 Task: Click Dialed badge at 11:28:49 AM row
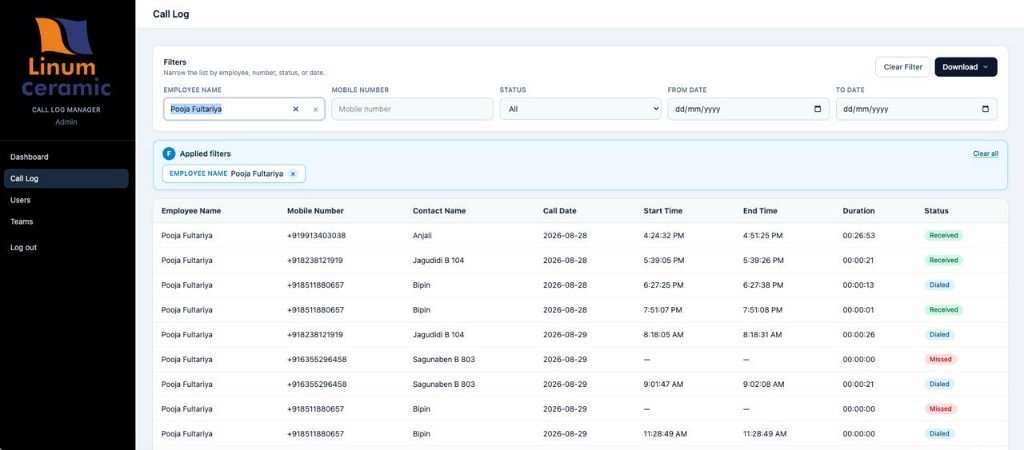(939, 434)
